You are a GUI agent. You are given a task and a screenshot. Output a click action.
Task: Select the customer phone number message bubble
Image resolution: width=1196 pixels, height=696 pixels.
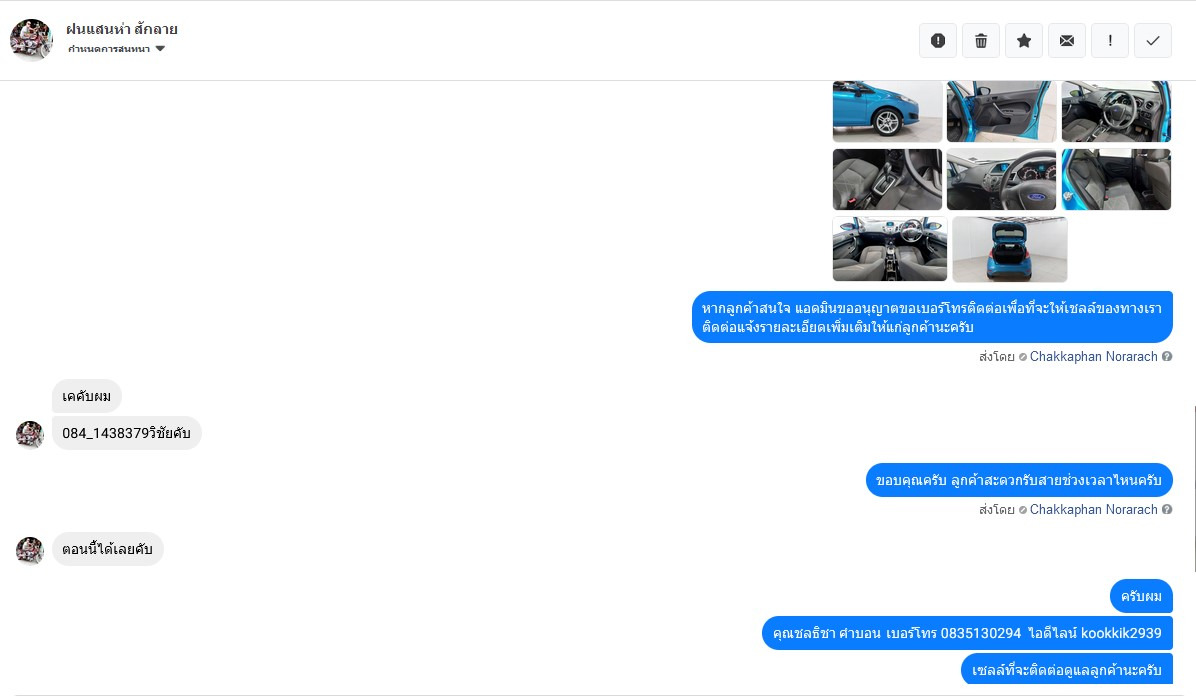(x=127, y=433)
